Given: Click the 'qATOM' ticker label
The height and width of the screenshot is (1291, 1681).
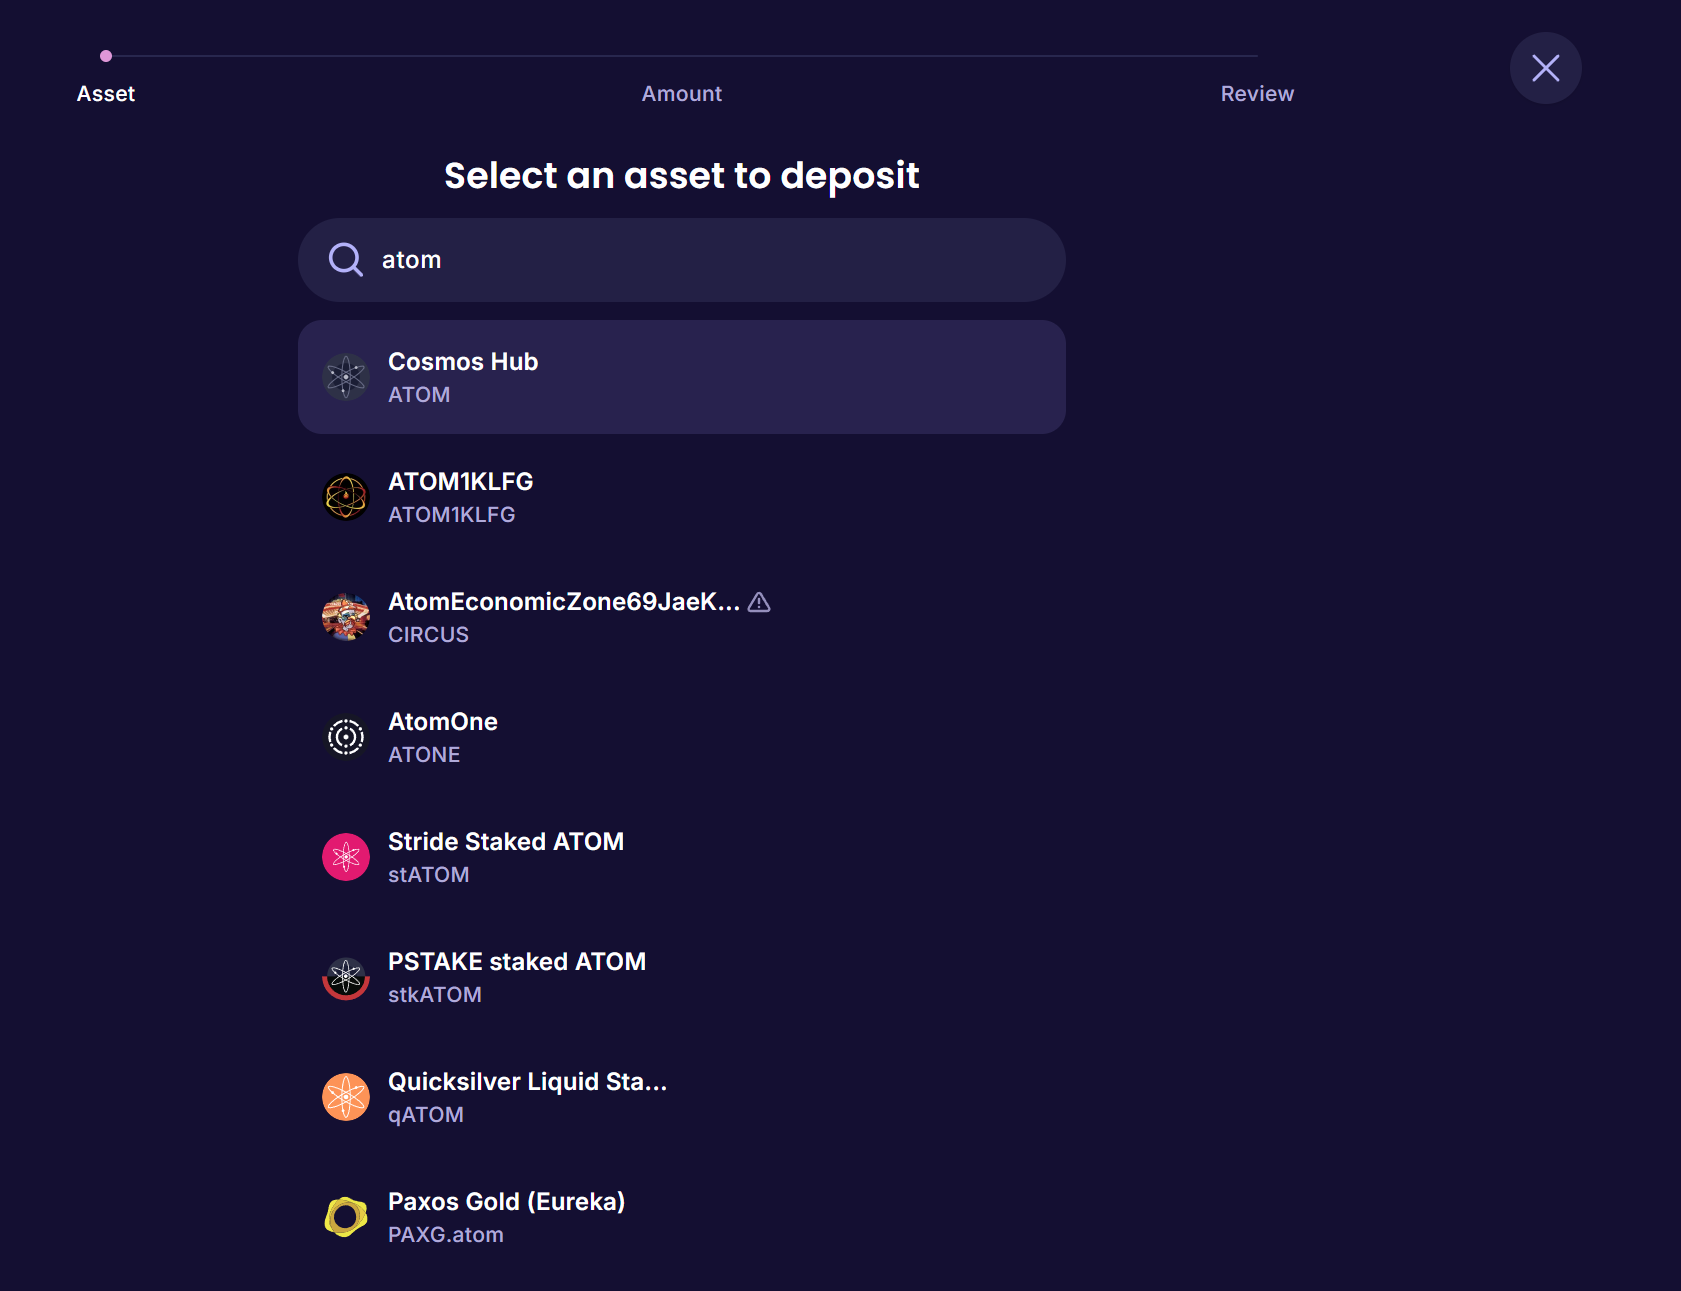Looking at the screenshot, I should 426,1115.
